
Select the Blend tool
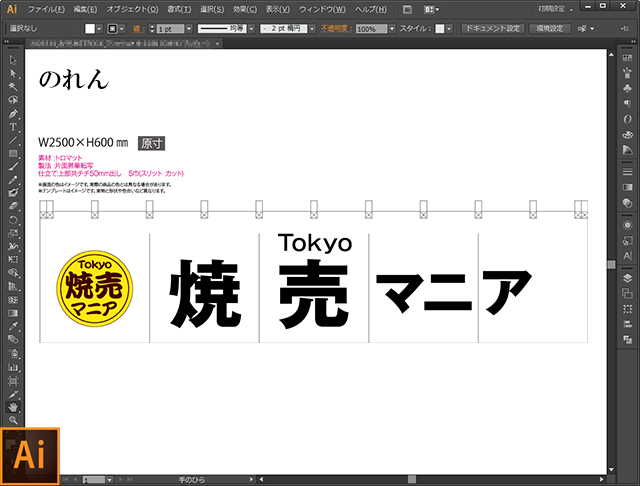click(x=13, y=339)
